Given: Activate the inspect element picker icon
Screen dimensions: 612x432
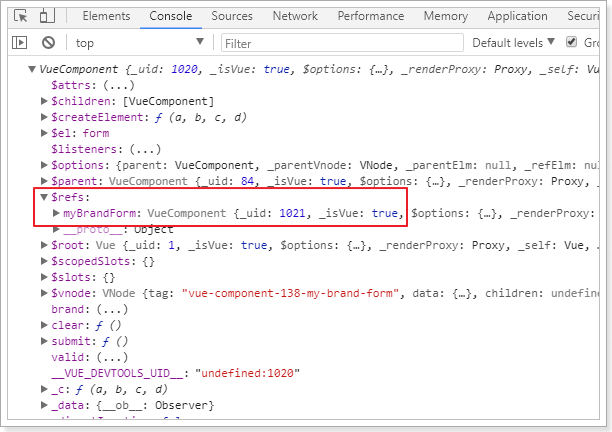Looking at the screenshot, I should [21, 17].
